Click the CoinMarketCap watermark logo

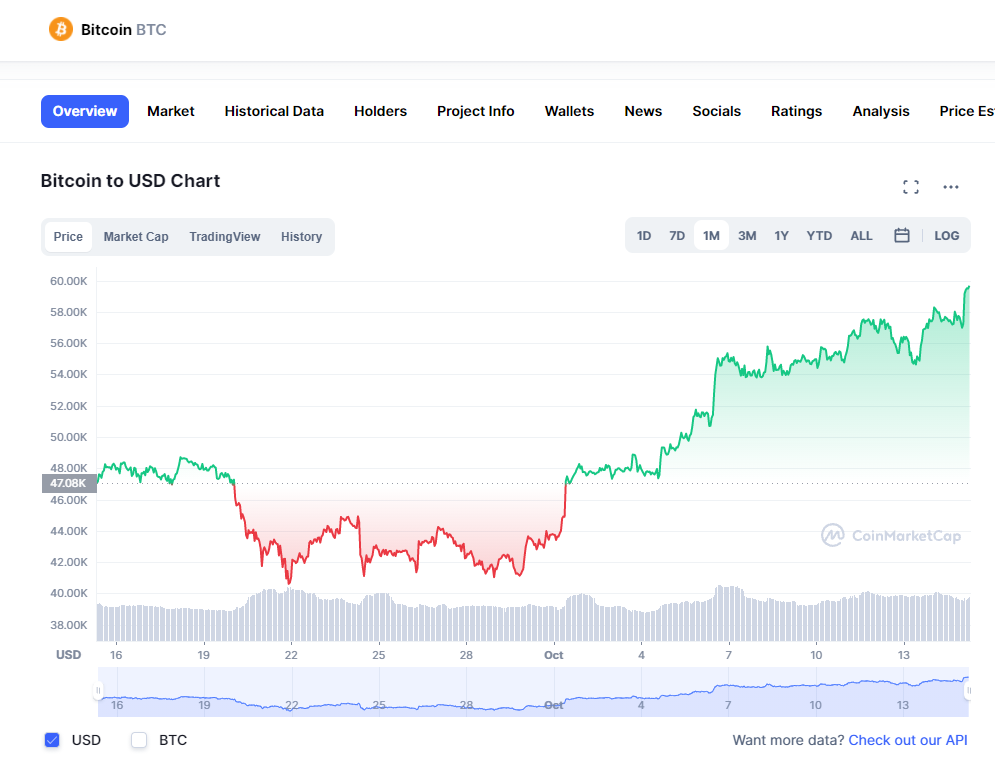[889, 535]
